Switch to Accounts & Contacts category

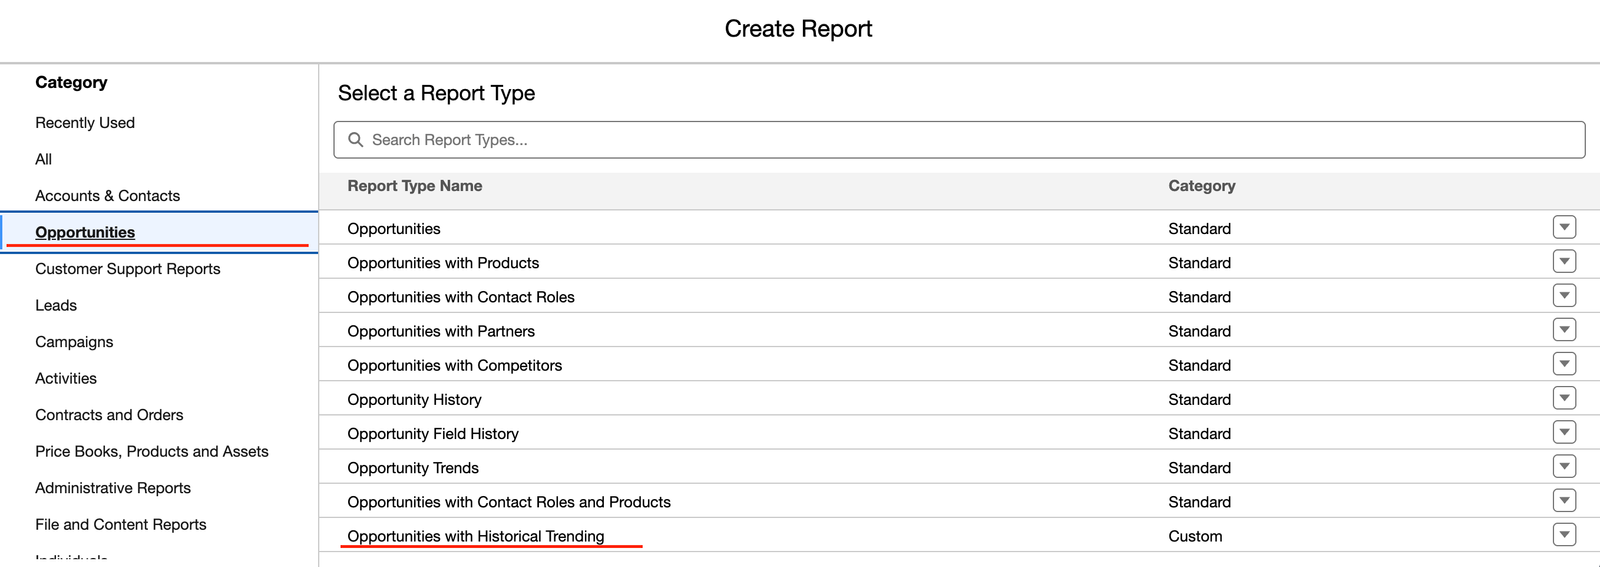[108, 196]
